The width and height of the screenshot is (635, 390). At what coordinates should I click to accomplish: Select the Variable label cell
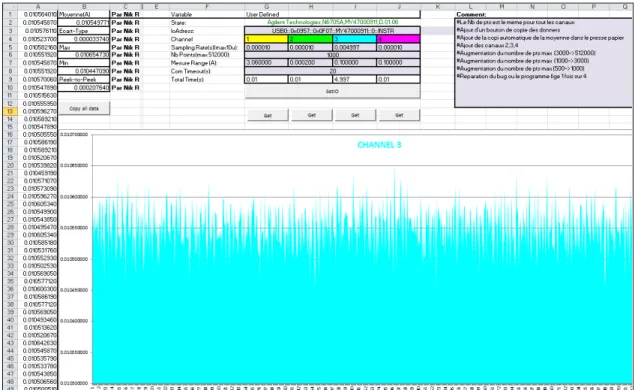(x=207, y=14)
